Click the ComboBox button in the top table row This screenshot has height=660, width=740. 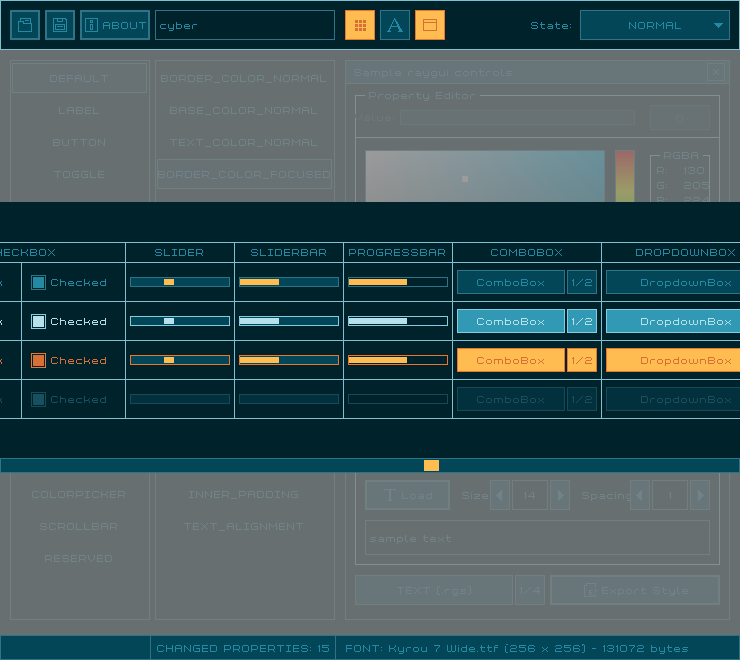(x=510, y=282)
